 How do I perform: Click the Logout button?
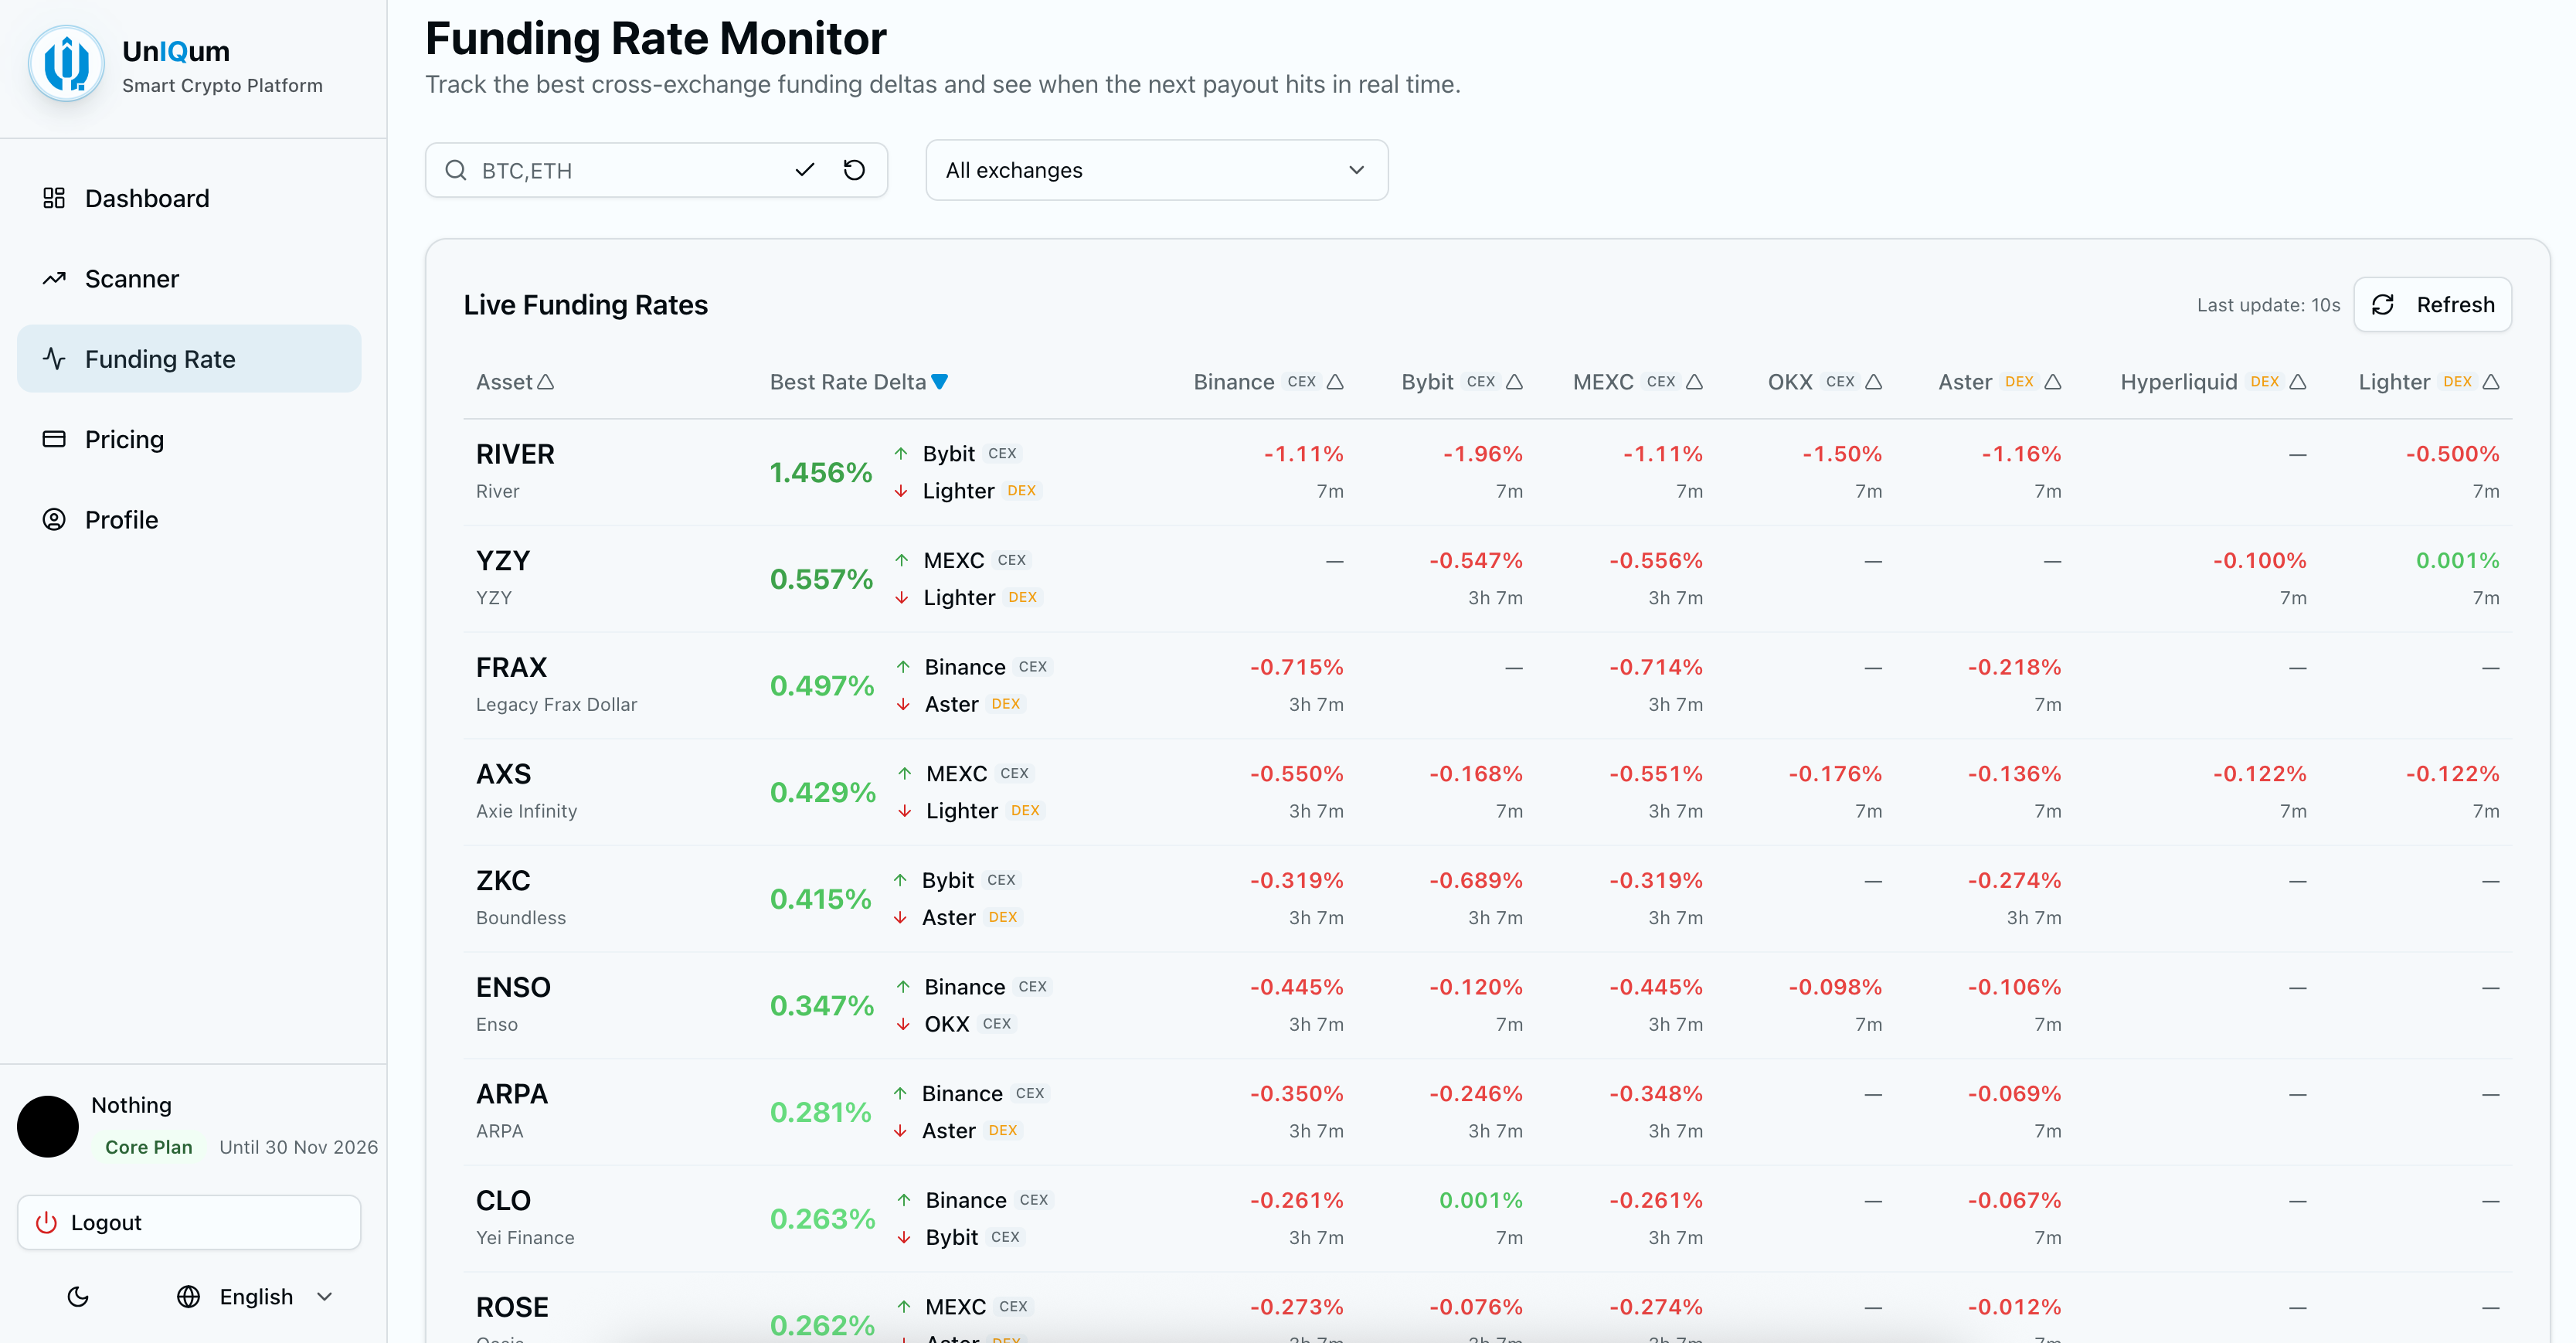pyautogui.click(x=189, y=1223)
